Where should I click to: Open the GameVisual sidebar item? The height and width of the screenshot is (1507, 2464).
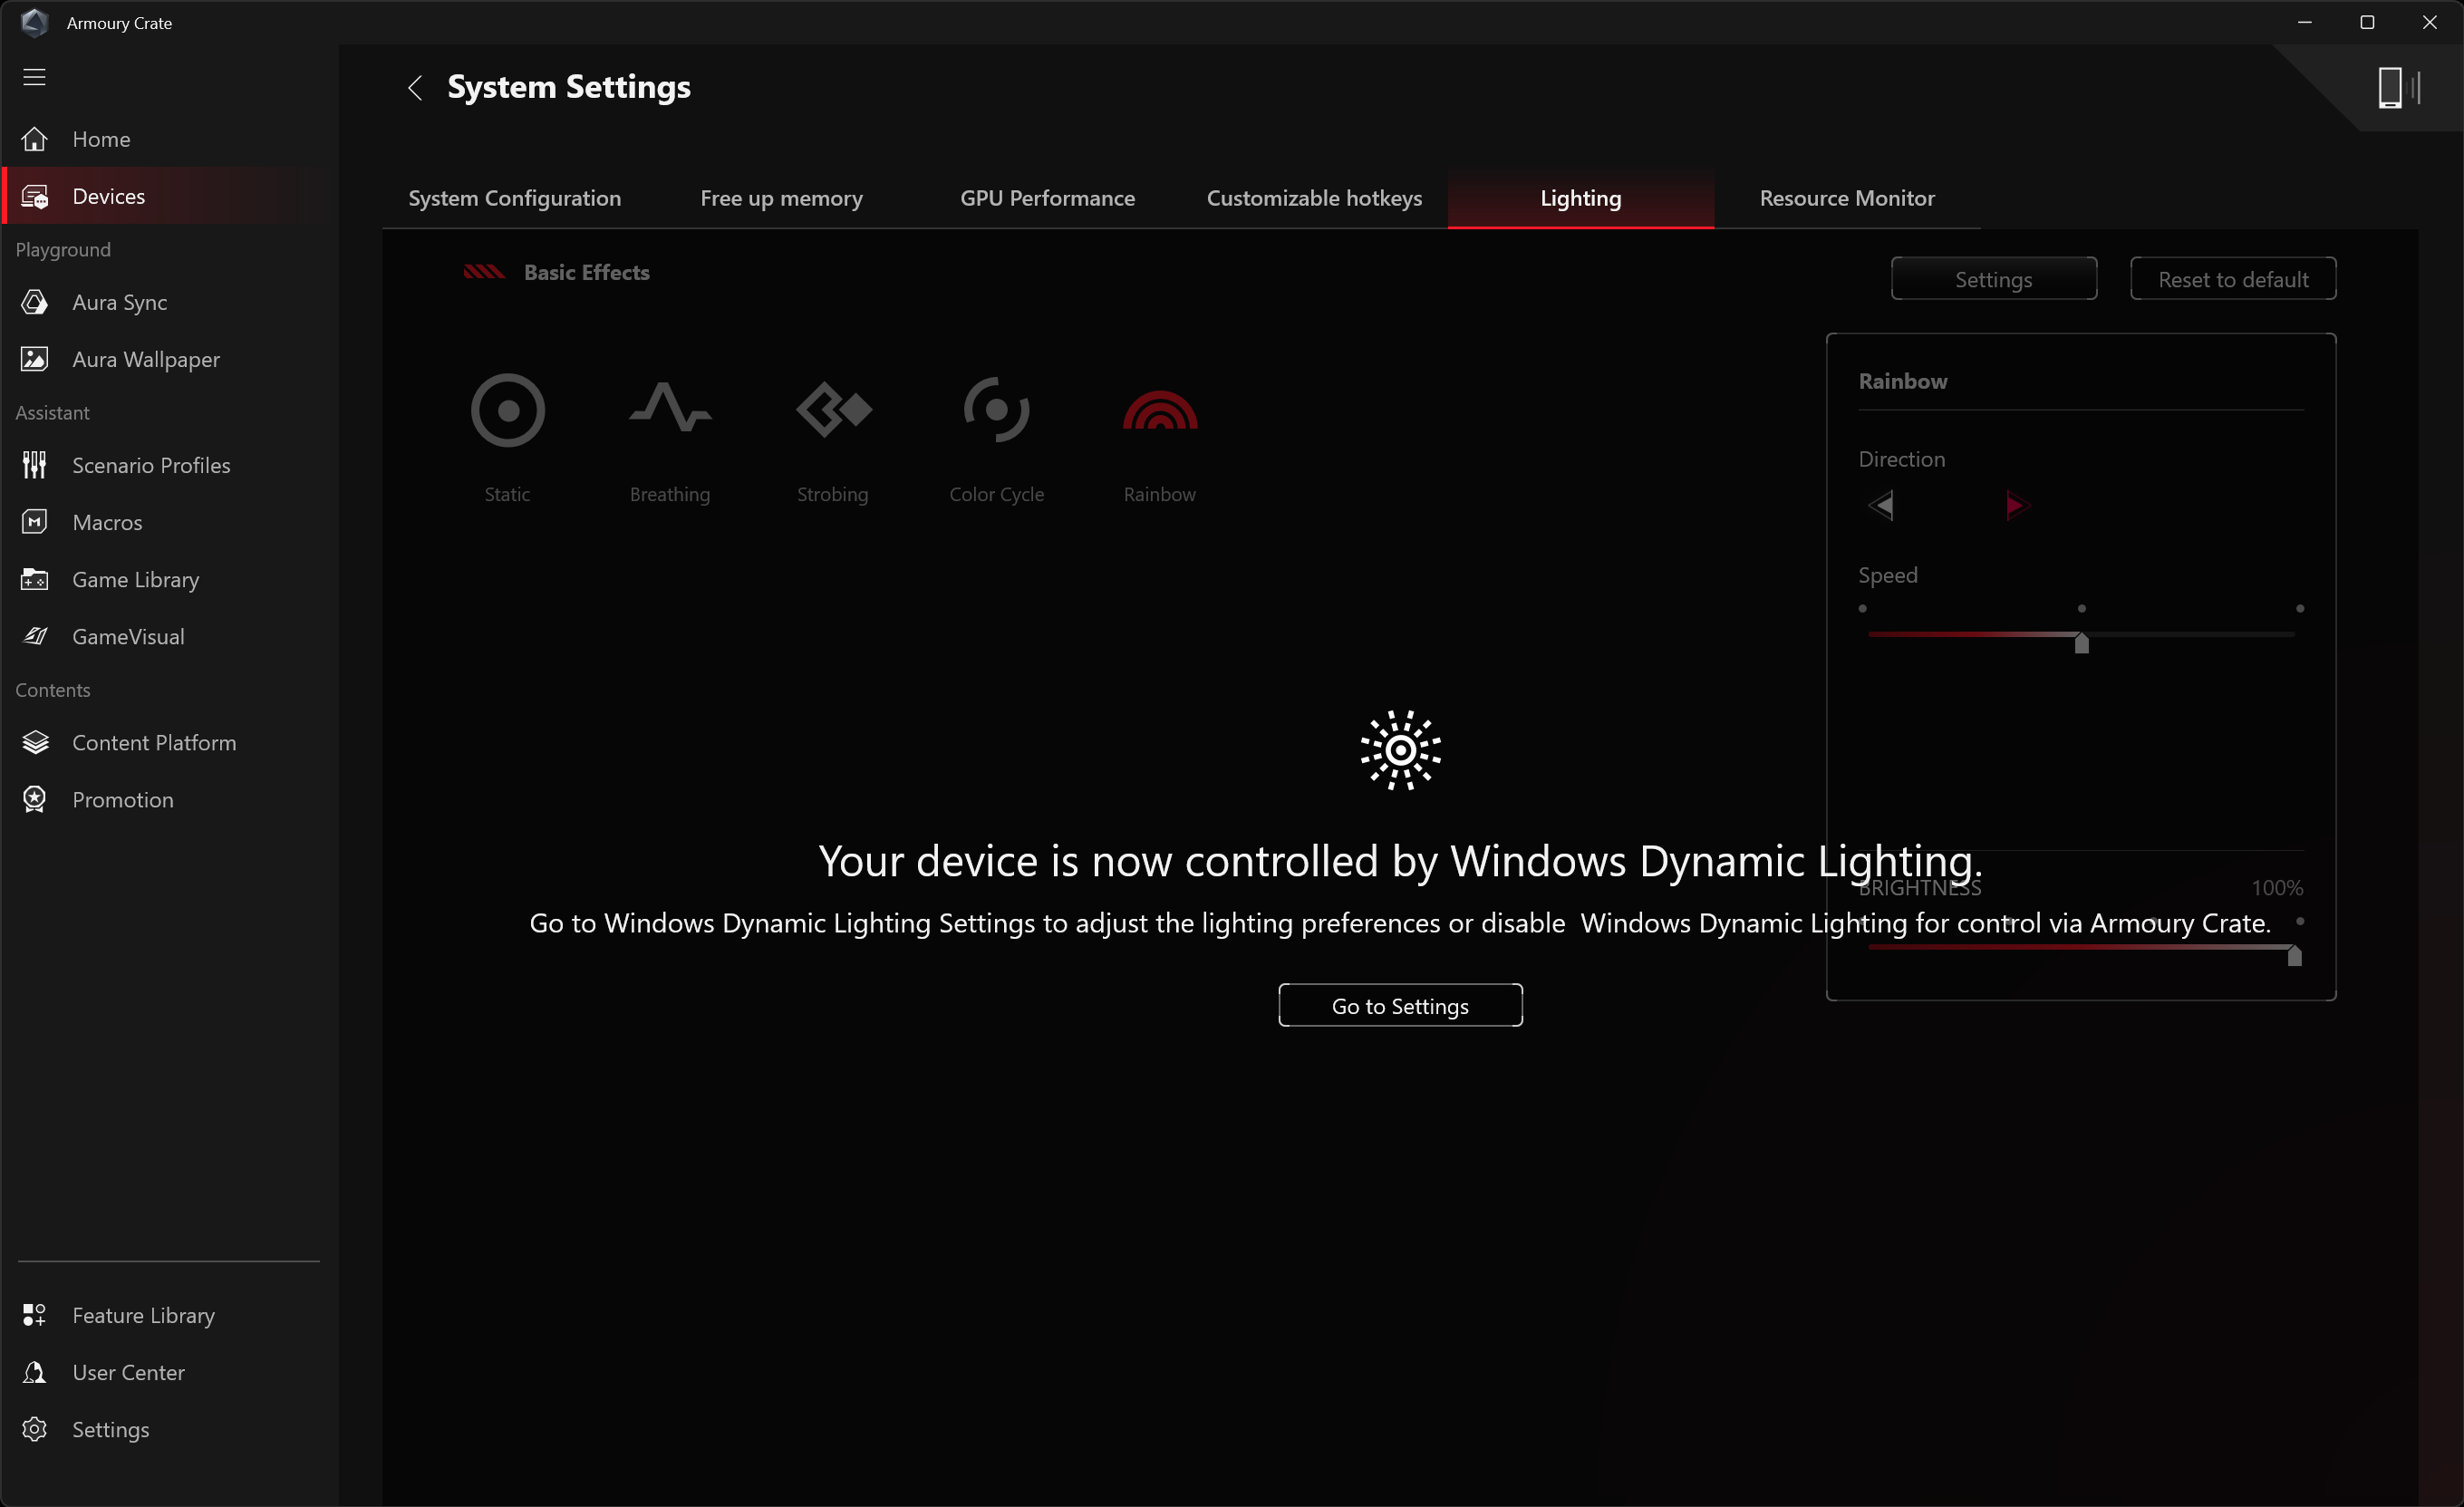pyautogui.click(x=128, y=636)
